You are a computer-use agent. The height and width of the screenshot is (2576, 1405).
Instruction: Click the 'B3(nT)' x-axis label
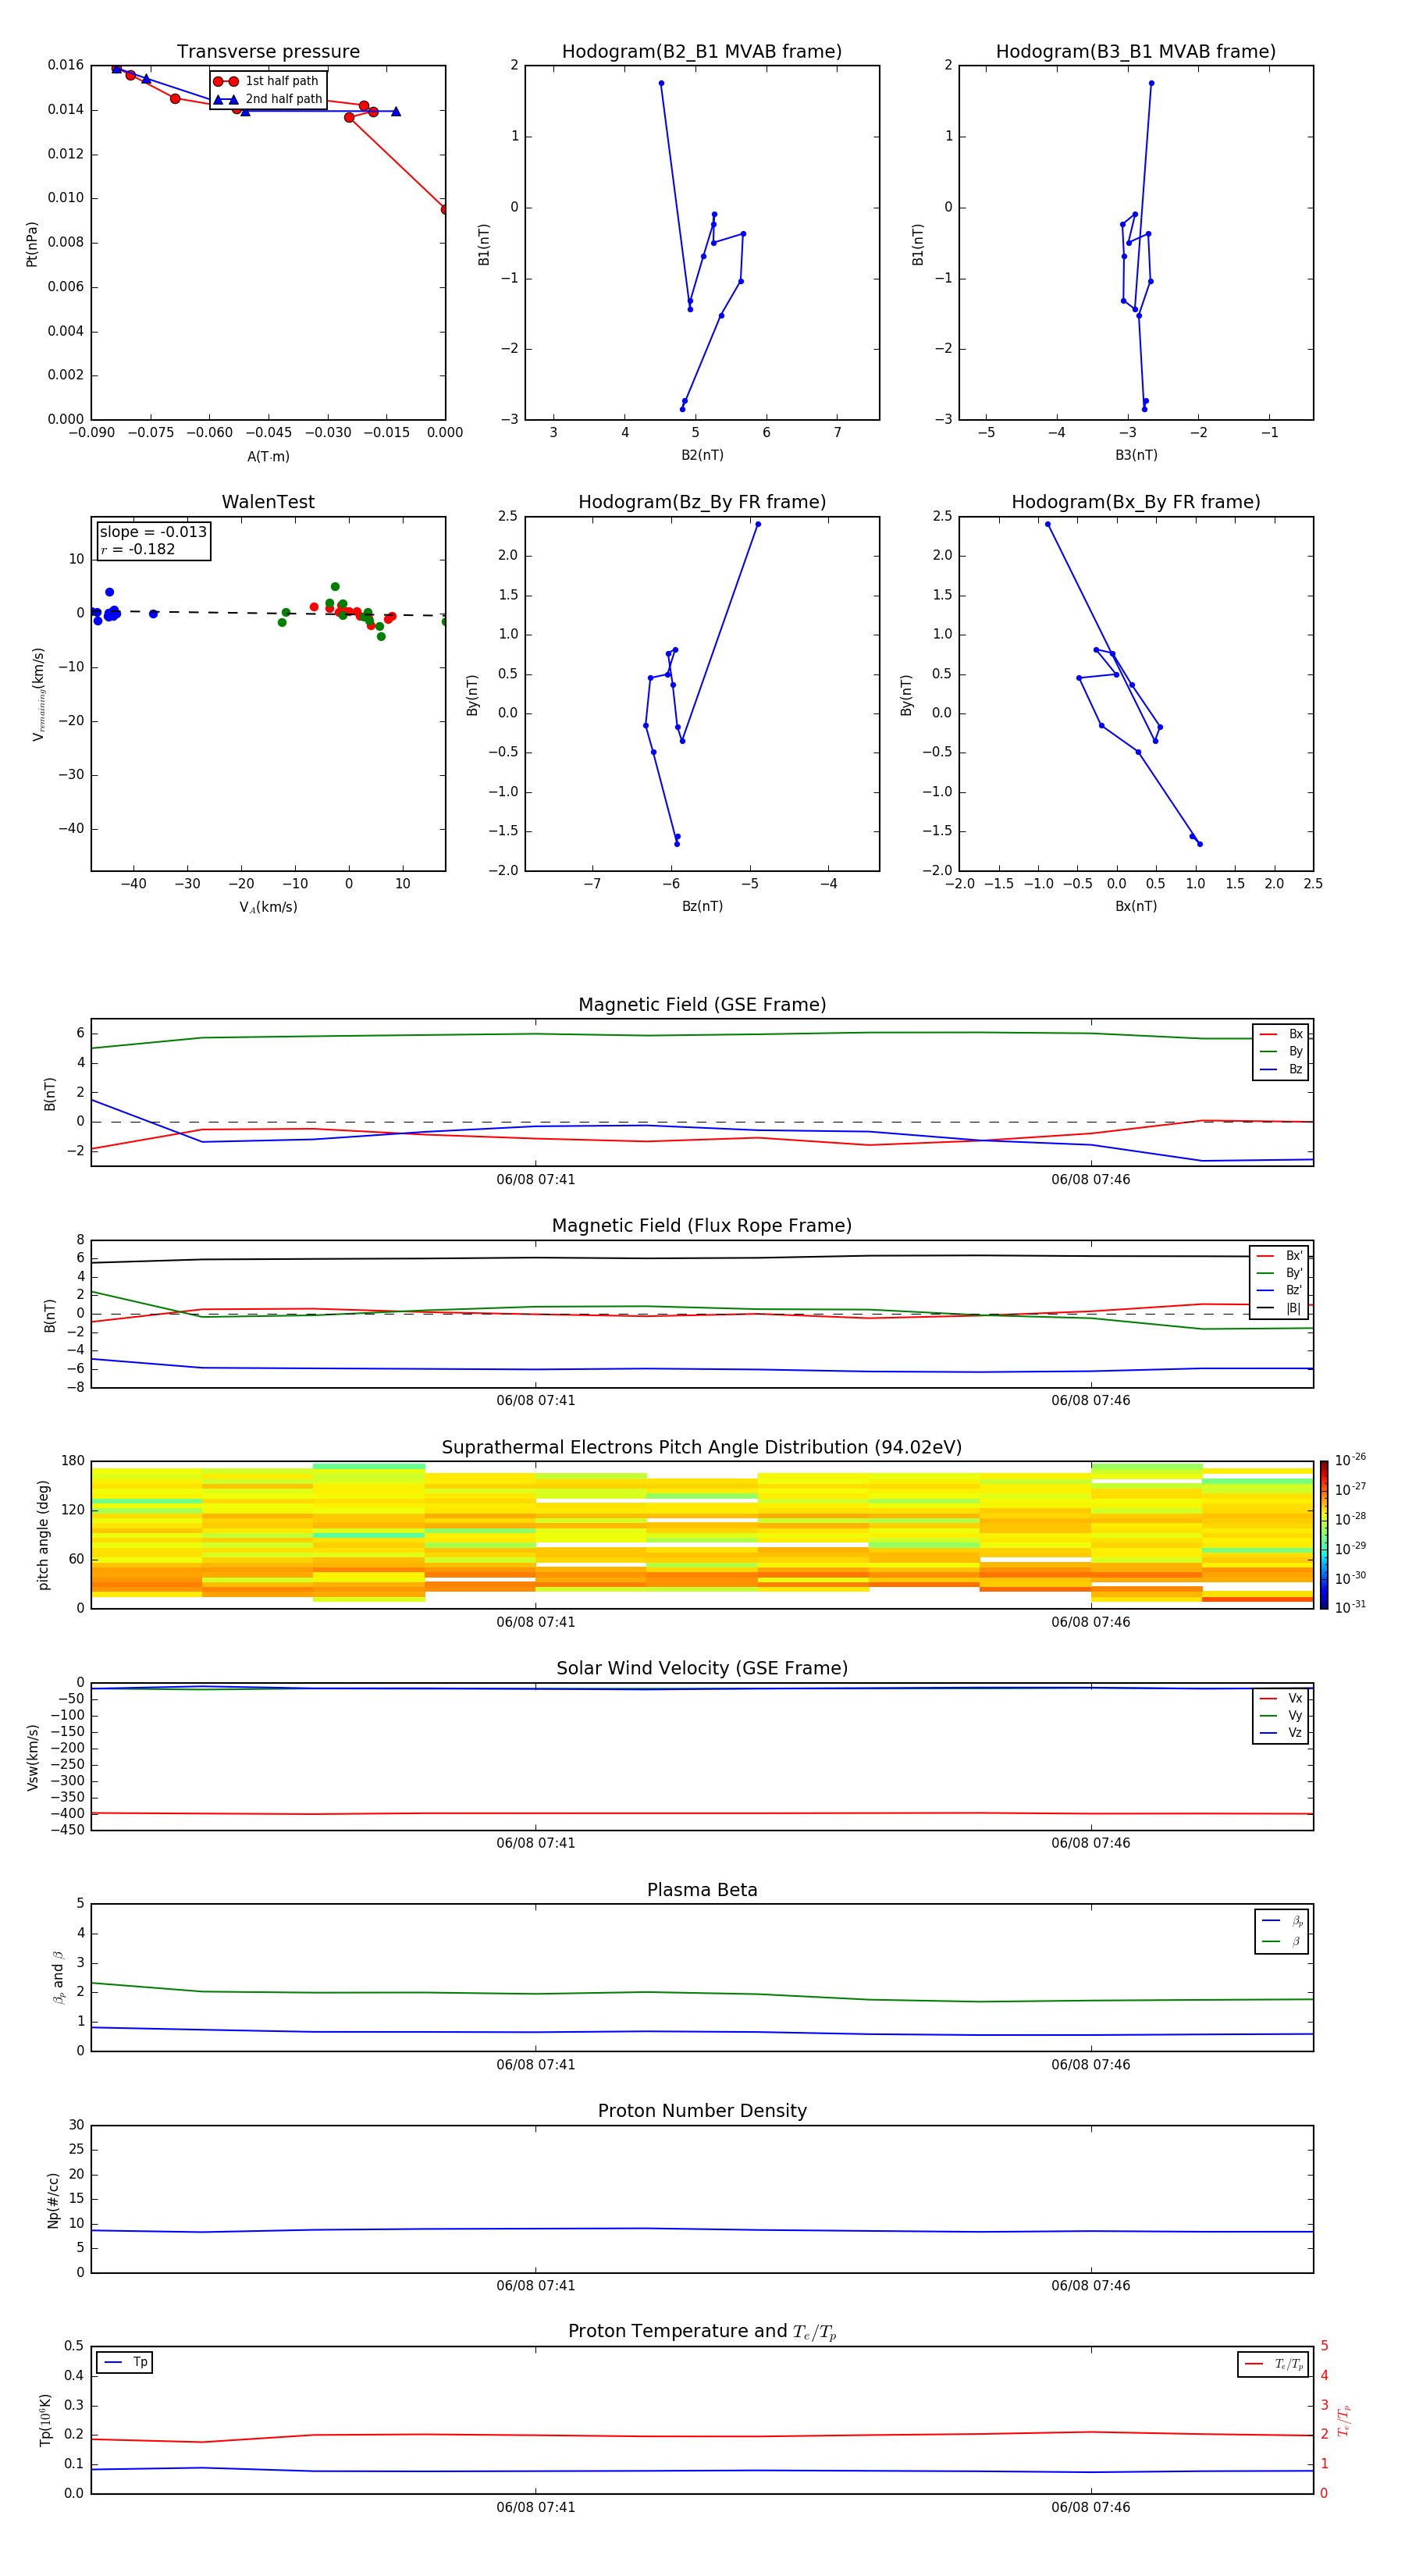(x=1136, y=455)
